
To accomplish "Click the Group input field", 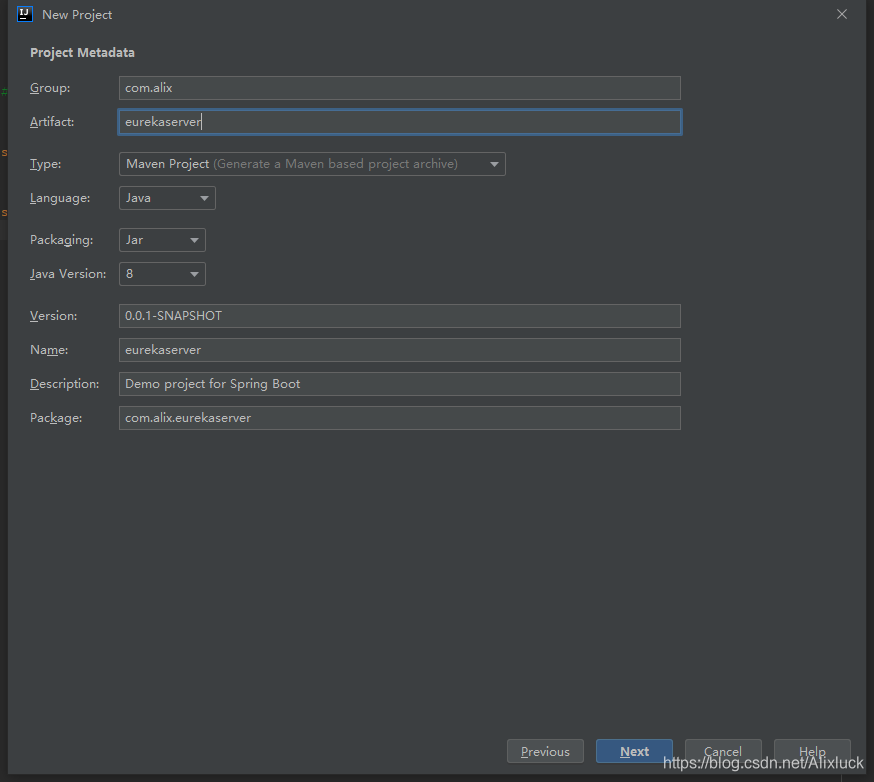I will pos(400,88).
